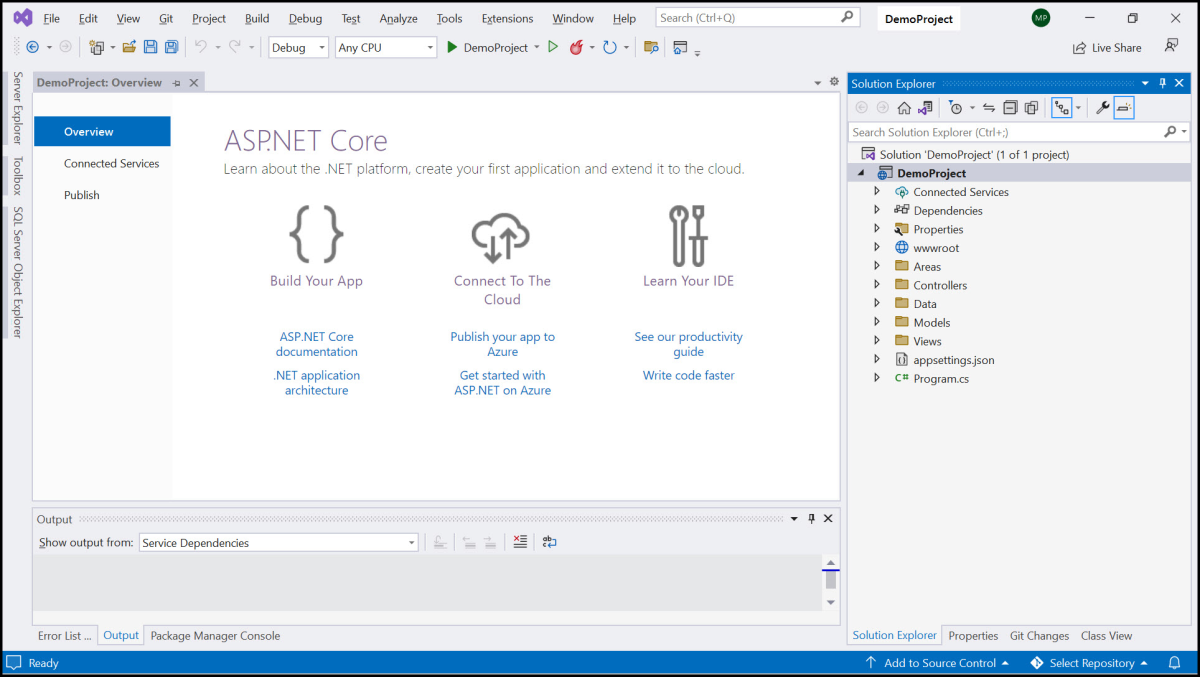Click the Hot Reload flame icon
Viewport: 1200px width, 677px height.
[x=576, y=47]
